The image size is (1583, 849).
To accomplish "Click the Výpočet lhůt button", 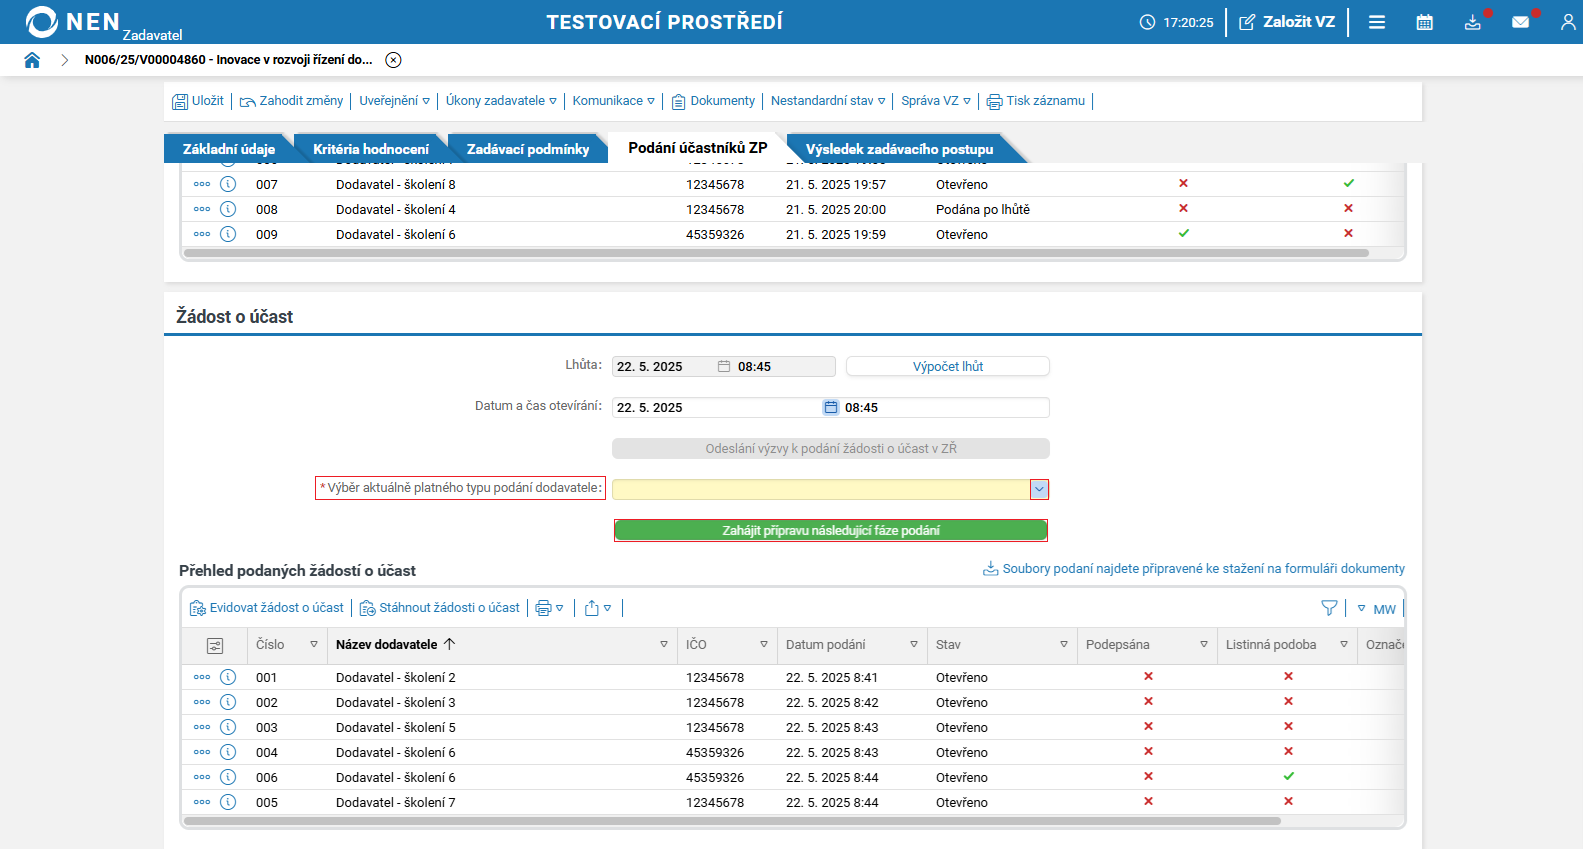I will tap(948, 367).
